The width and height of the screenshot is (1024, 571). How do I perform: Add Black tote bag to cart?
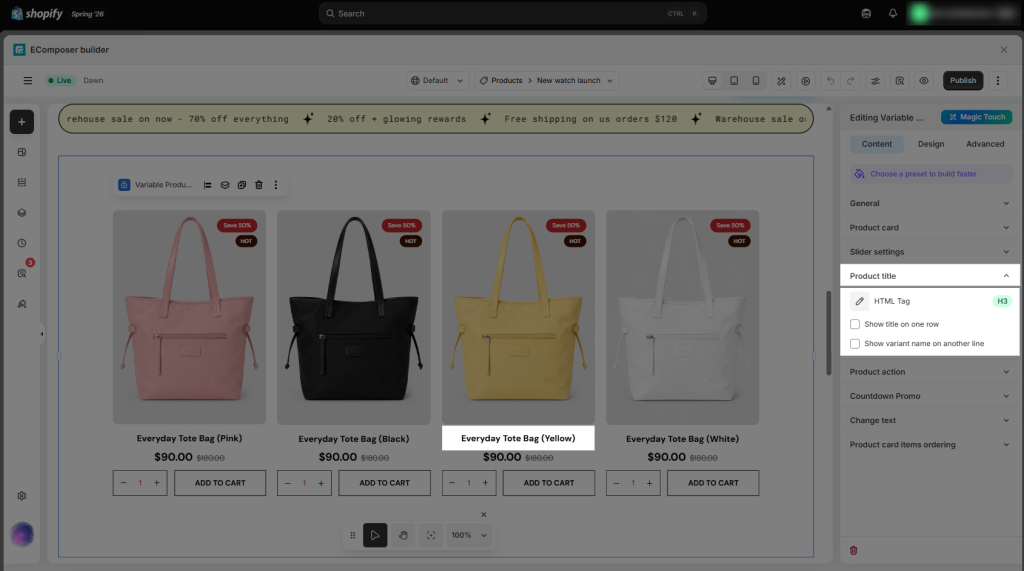click(x=384, y=483)
